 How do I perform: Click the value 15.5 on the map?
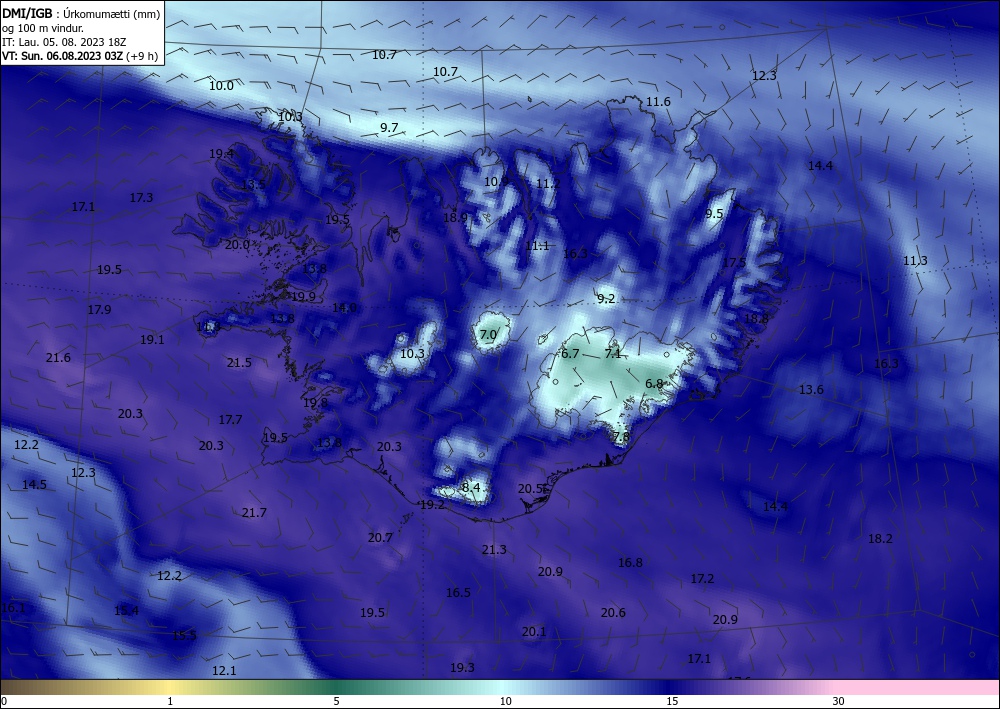(184, 636)
